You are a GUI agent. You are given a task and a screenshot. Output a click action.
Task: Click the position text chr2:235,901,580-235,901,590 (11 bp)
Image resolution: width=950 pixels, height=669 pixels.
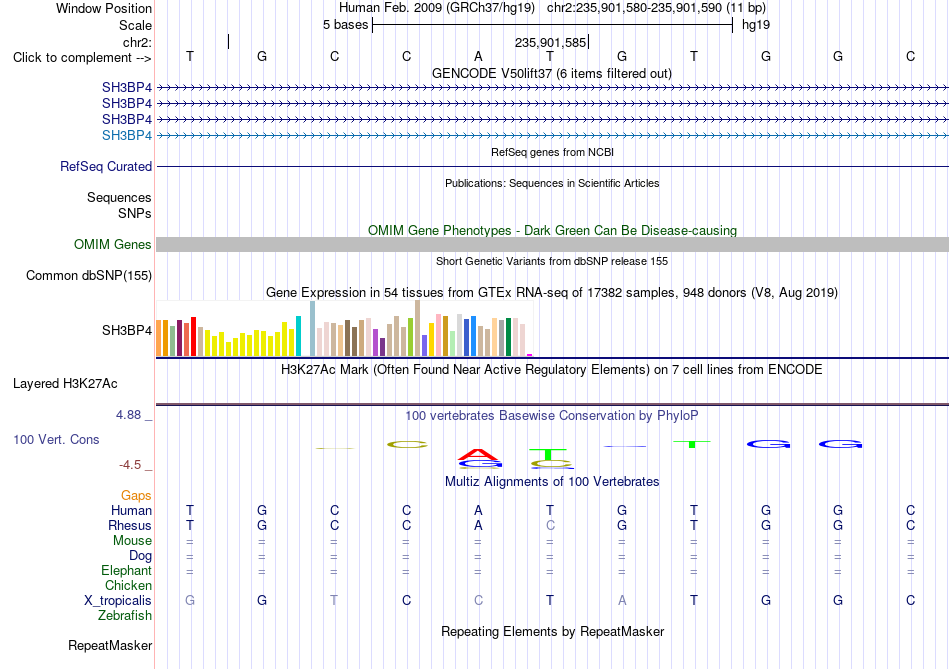656,8
